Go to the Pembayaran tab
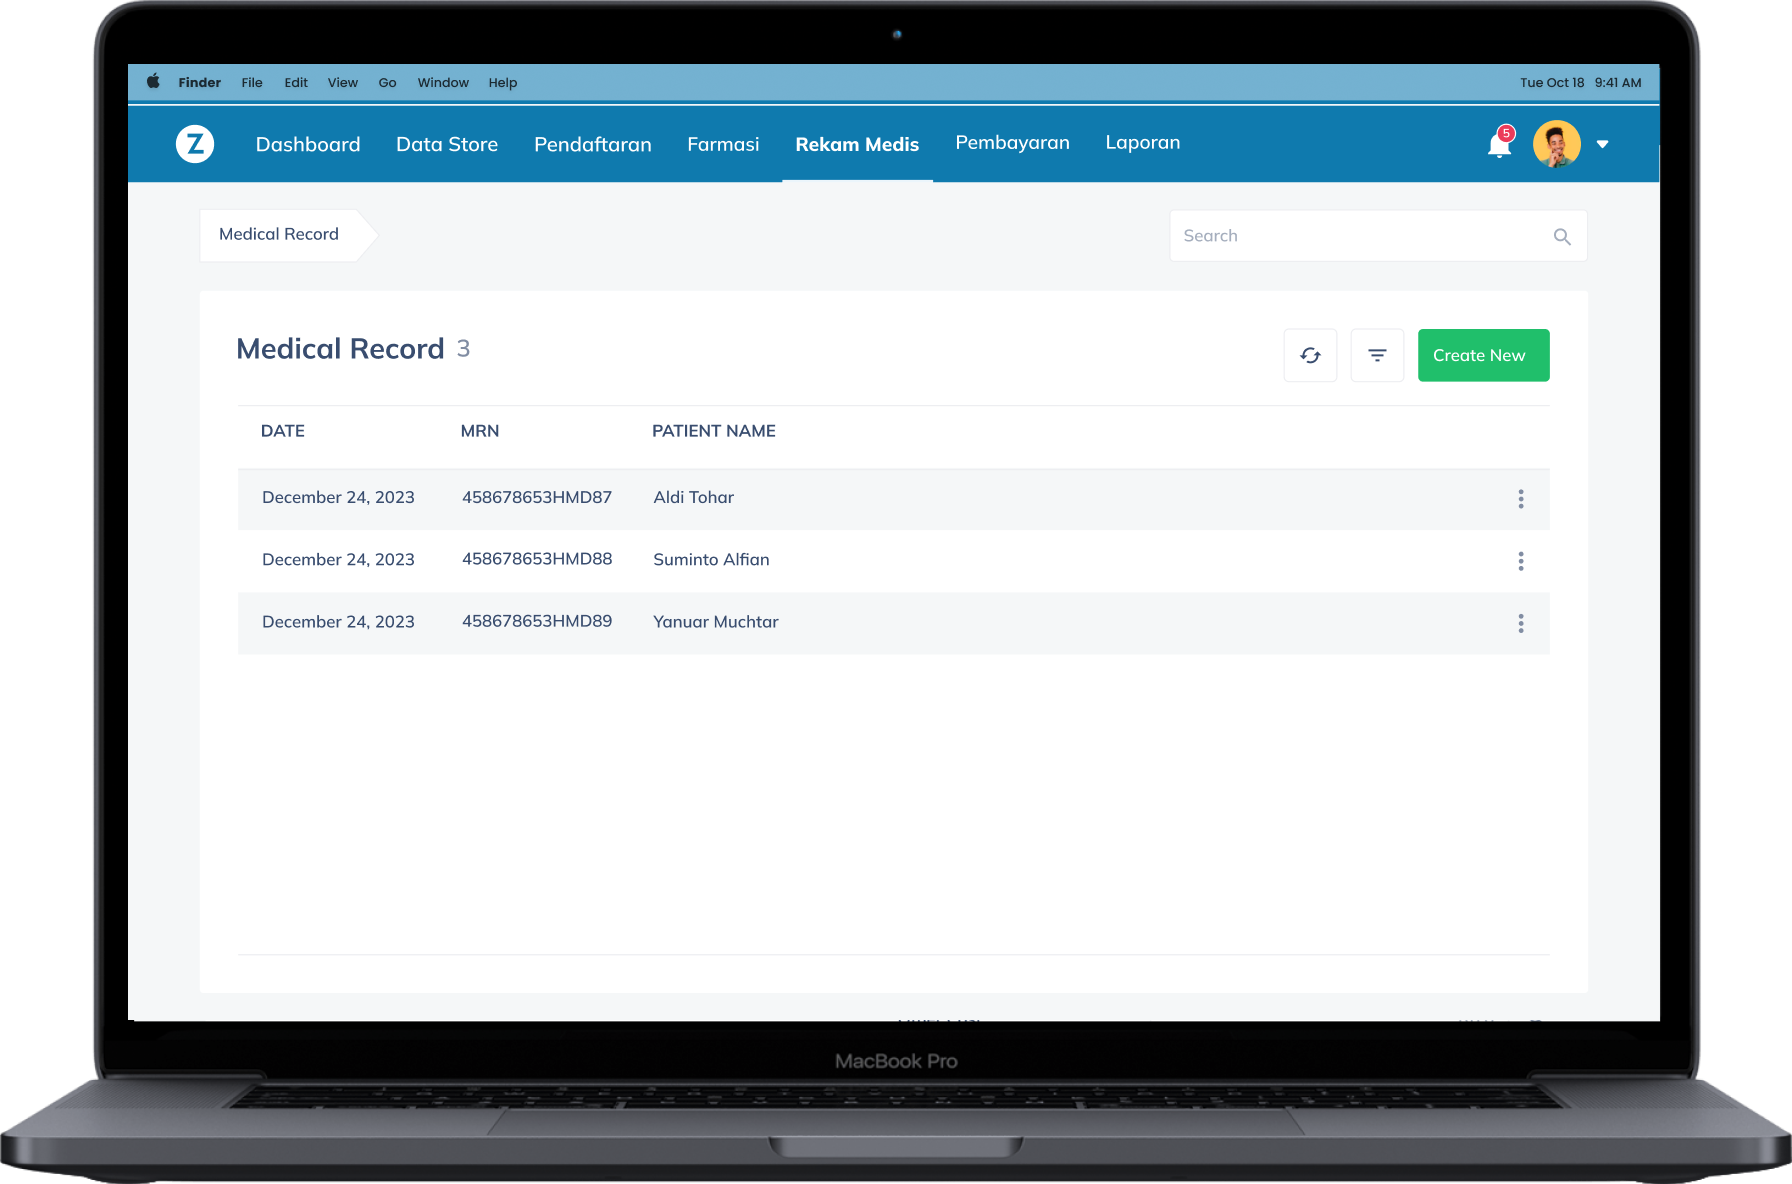The width and height of the screenshot is (1792, 1184). [1012, 143]
